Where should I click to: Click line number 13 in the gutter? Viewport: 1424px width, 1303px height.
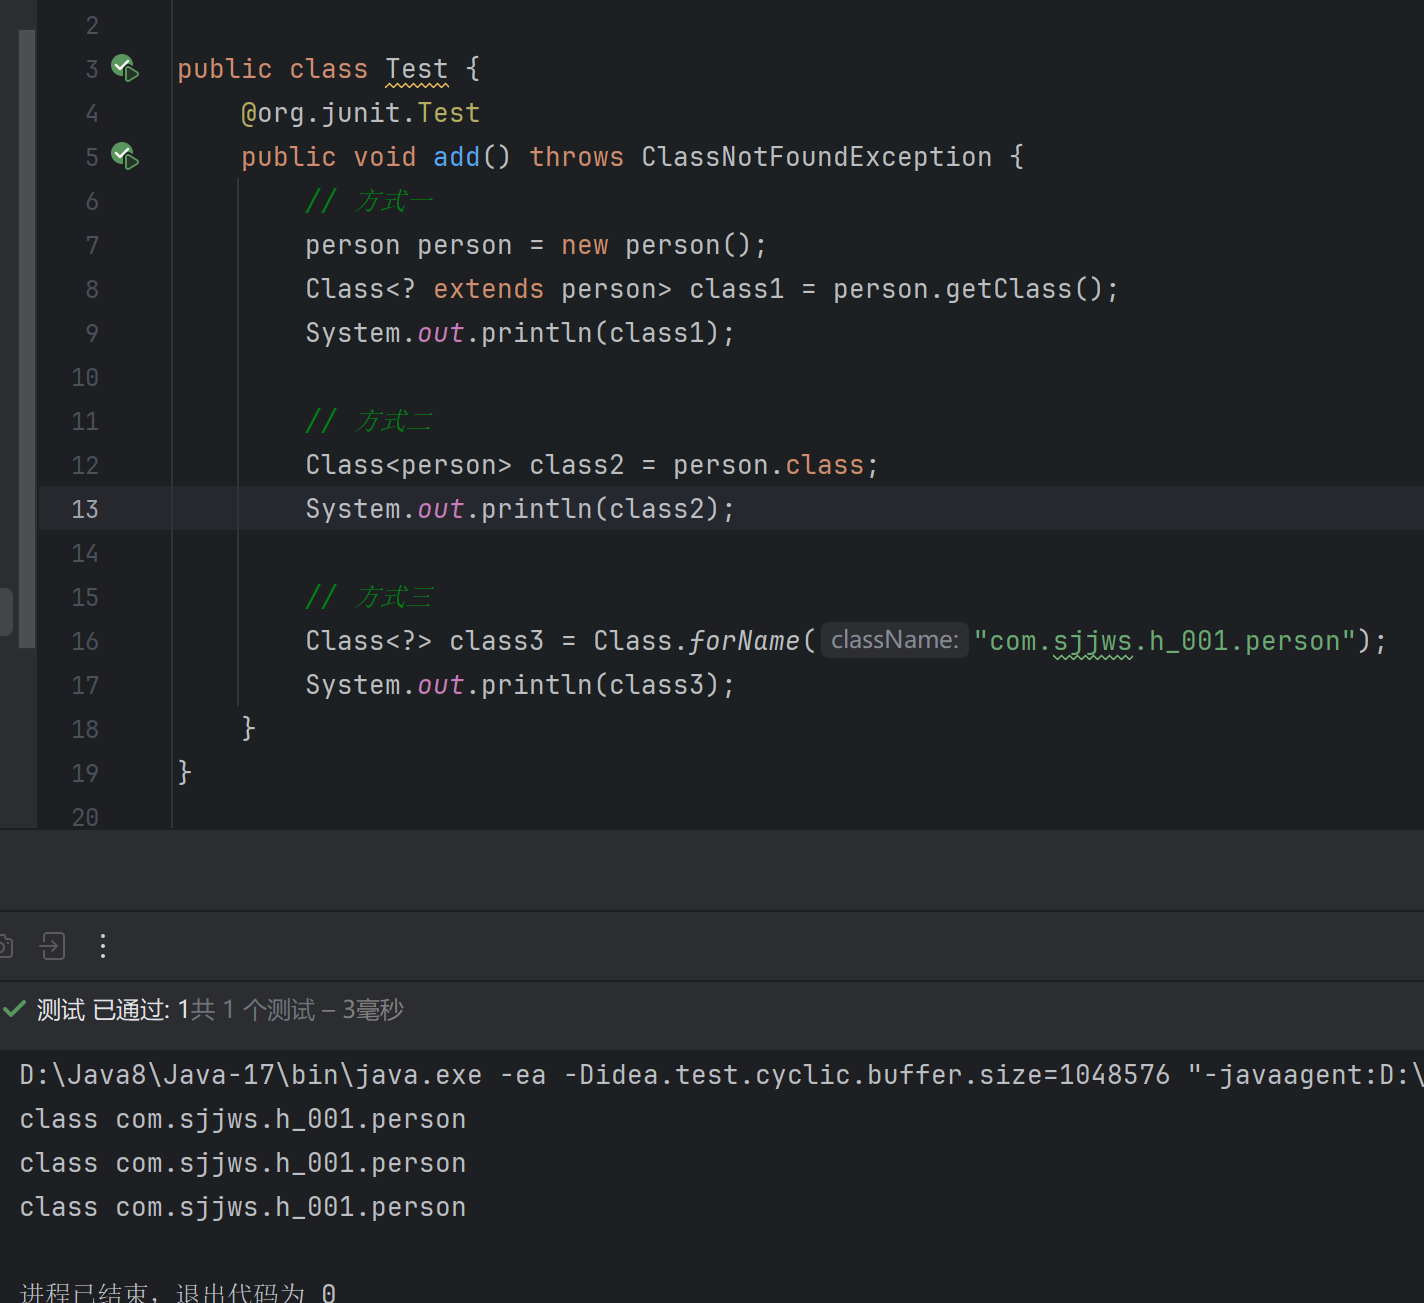pos(85,509)
